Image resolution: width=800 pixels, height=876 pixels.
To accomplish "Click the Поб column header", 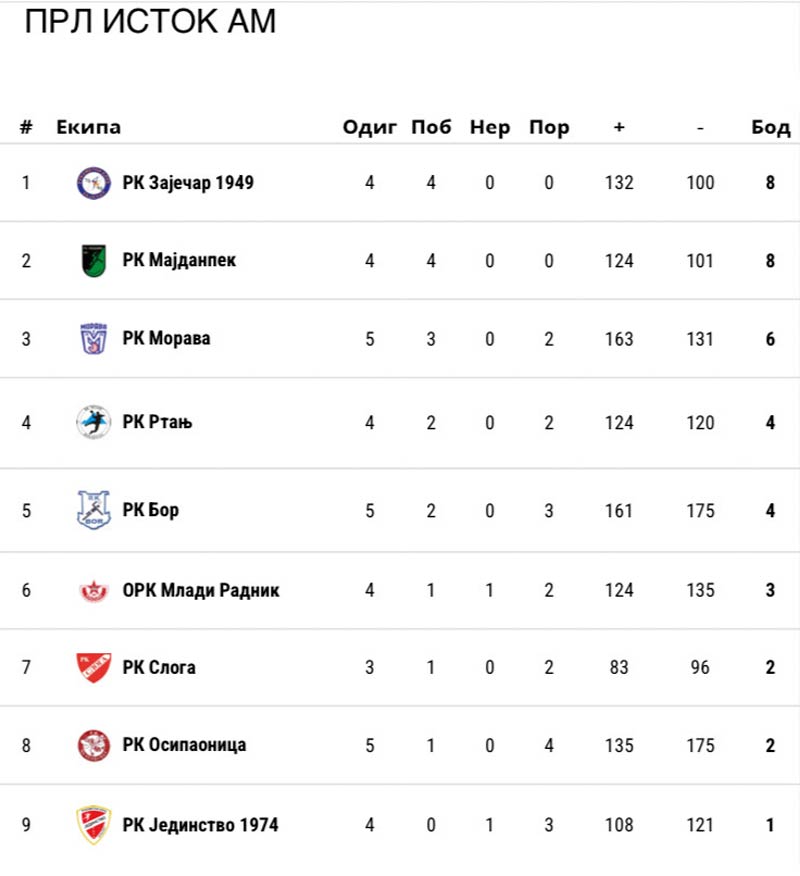I will (431, 127).
